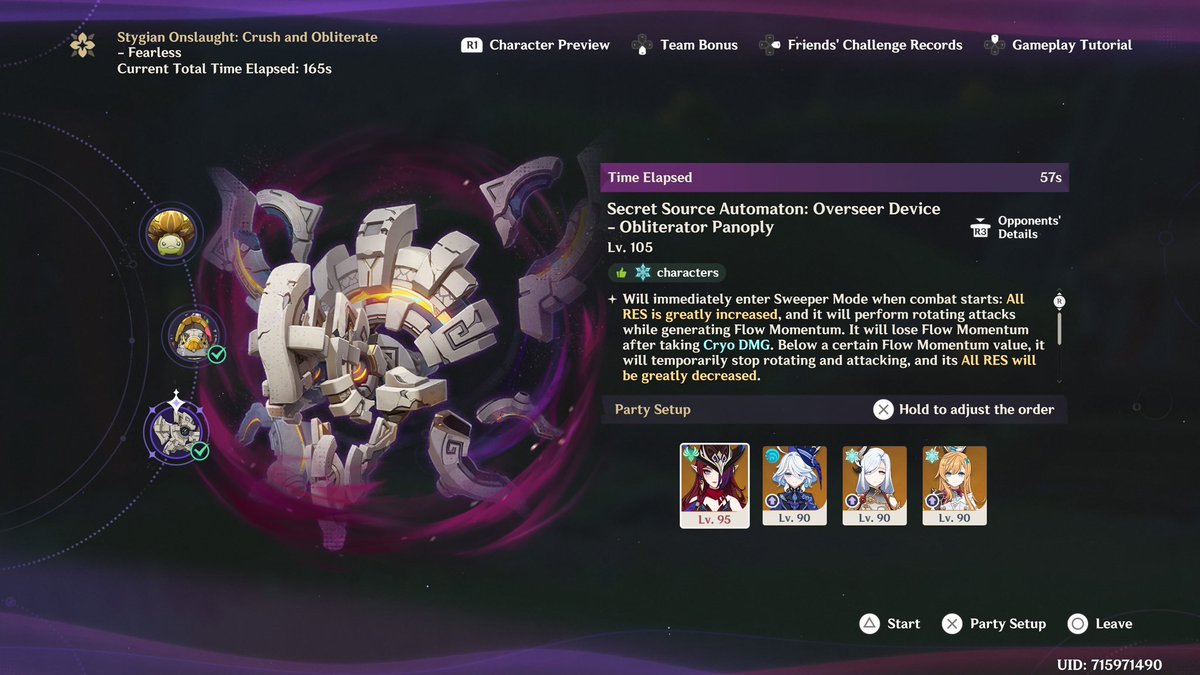The height and width of the screenshot is (675, 1200).
Task: Click the R1 button icon
Action: (x=472, y=45)
